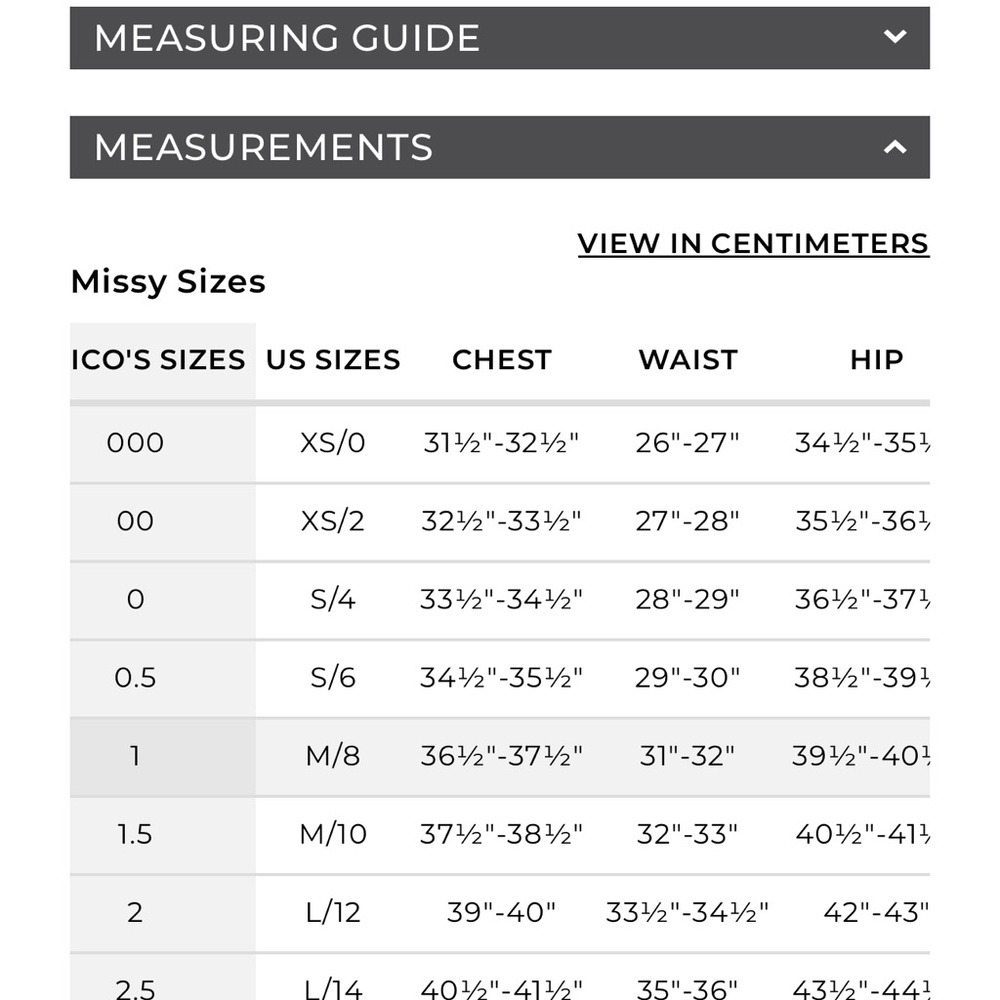Viewport: 1000px width, 1000px height.
Task: Click the 39"-40" chest measurement
Action: (x=501, y=912)
